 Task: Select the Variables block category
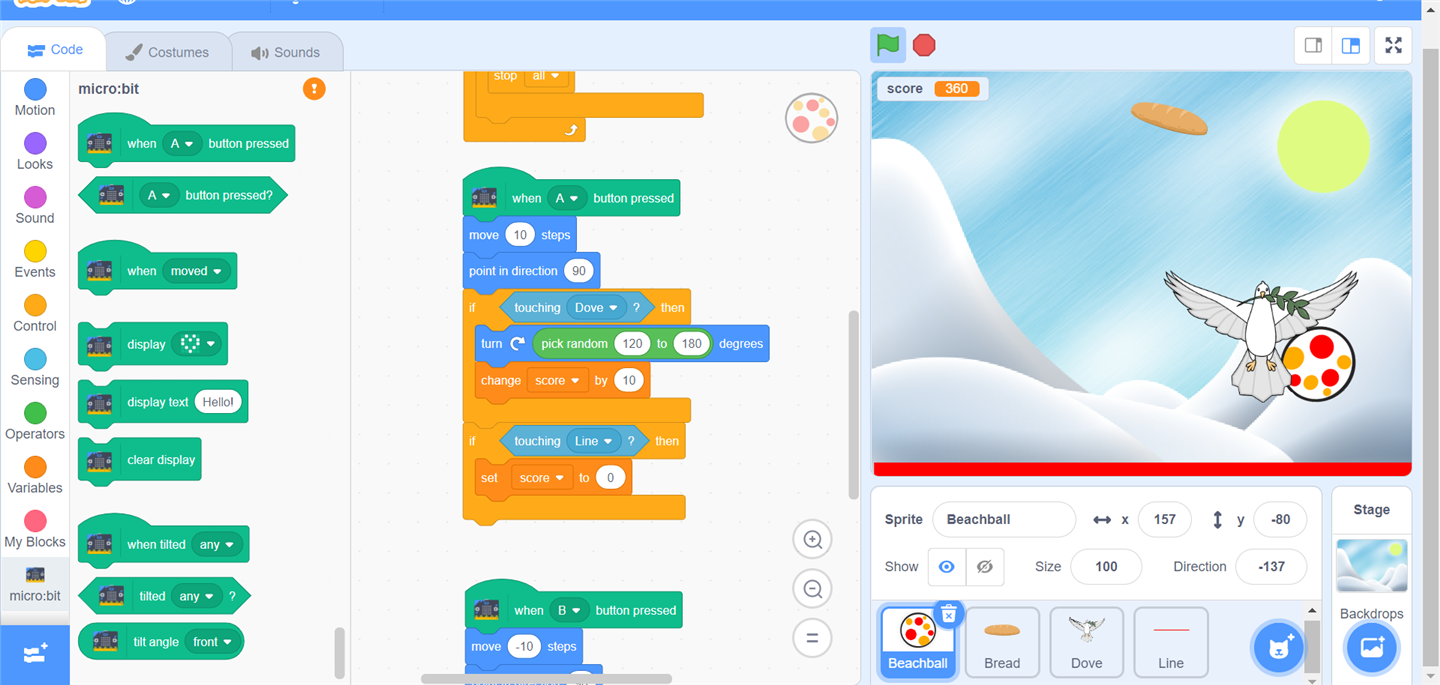tap(35, 476)
